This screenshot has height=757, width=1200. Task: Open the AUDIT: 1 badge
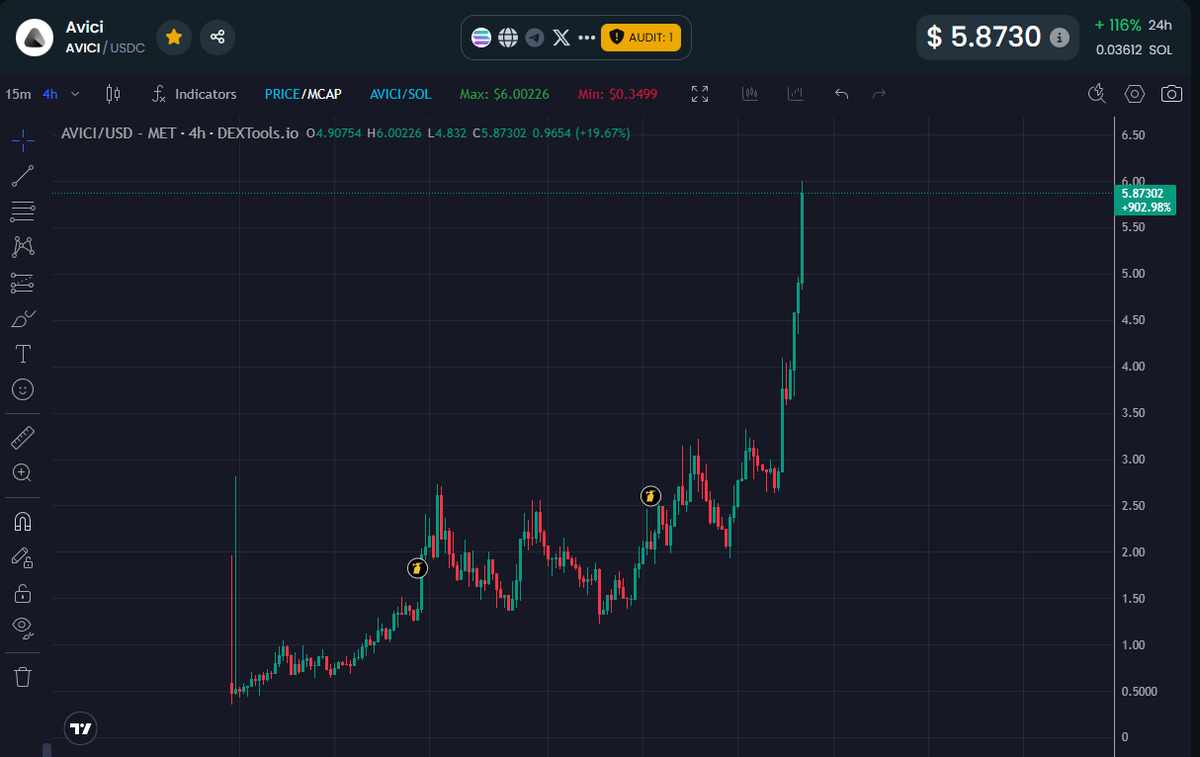pyautogui.click(x=641, y=38)
